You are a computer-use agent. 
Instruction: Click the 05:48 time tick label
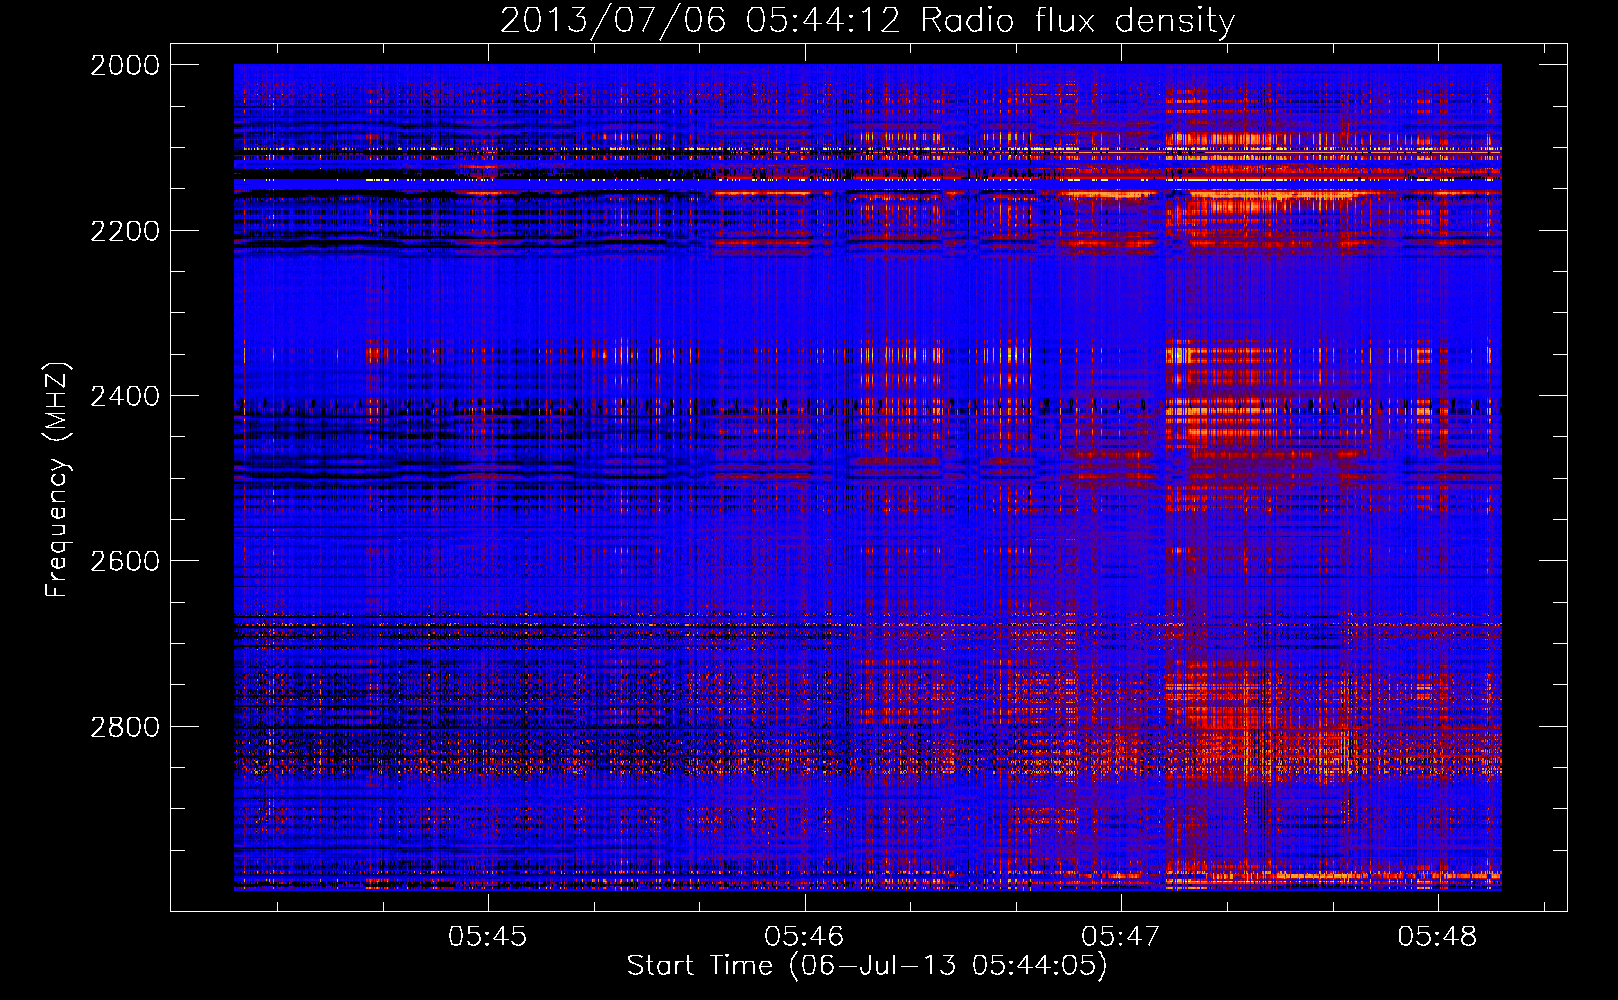(x=1438, y=936)
